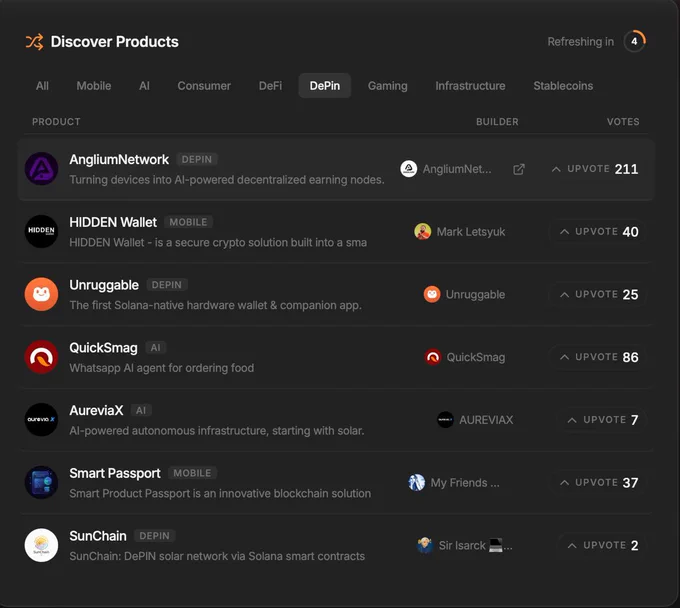Click 'The first Solana-native hardware wallet' description
This screenshot has height=608, width=680.
(x=216, y=305)
